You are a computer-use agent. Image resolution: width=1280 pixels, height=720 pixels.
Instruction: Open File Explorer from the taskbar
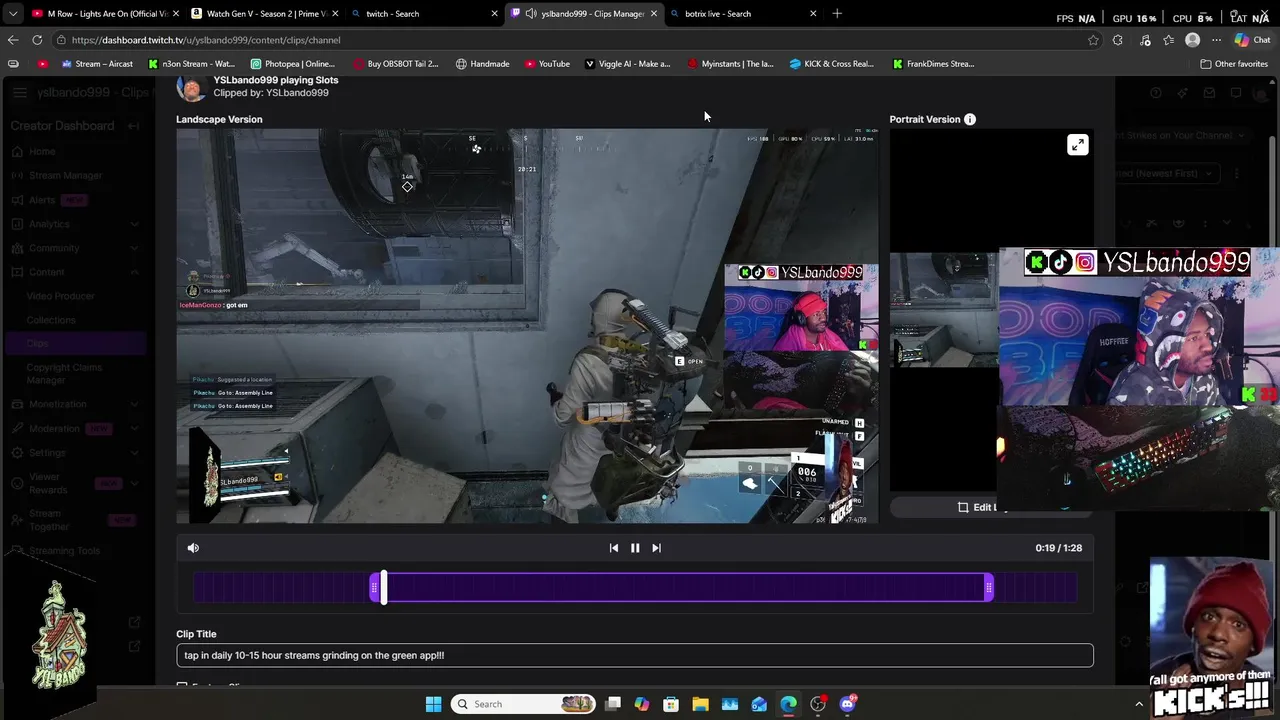click(700, 704)
